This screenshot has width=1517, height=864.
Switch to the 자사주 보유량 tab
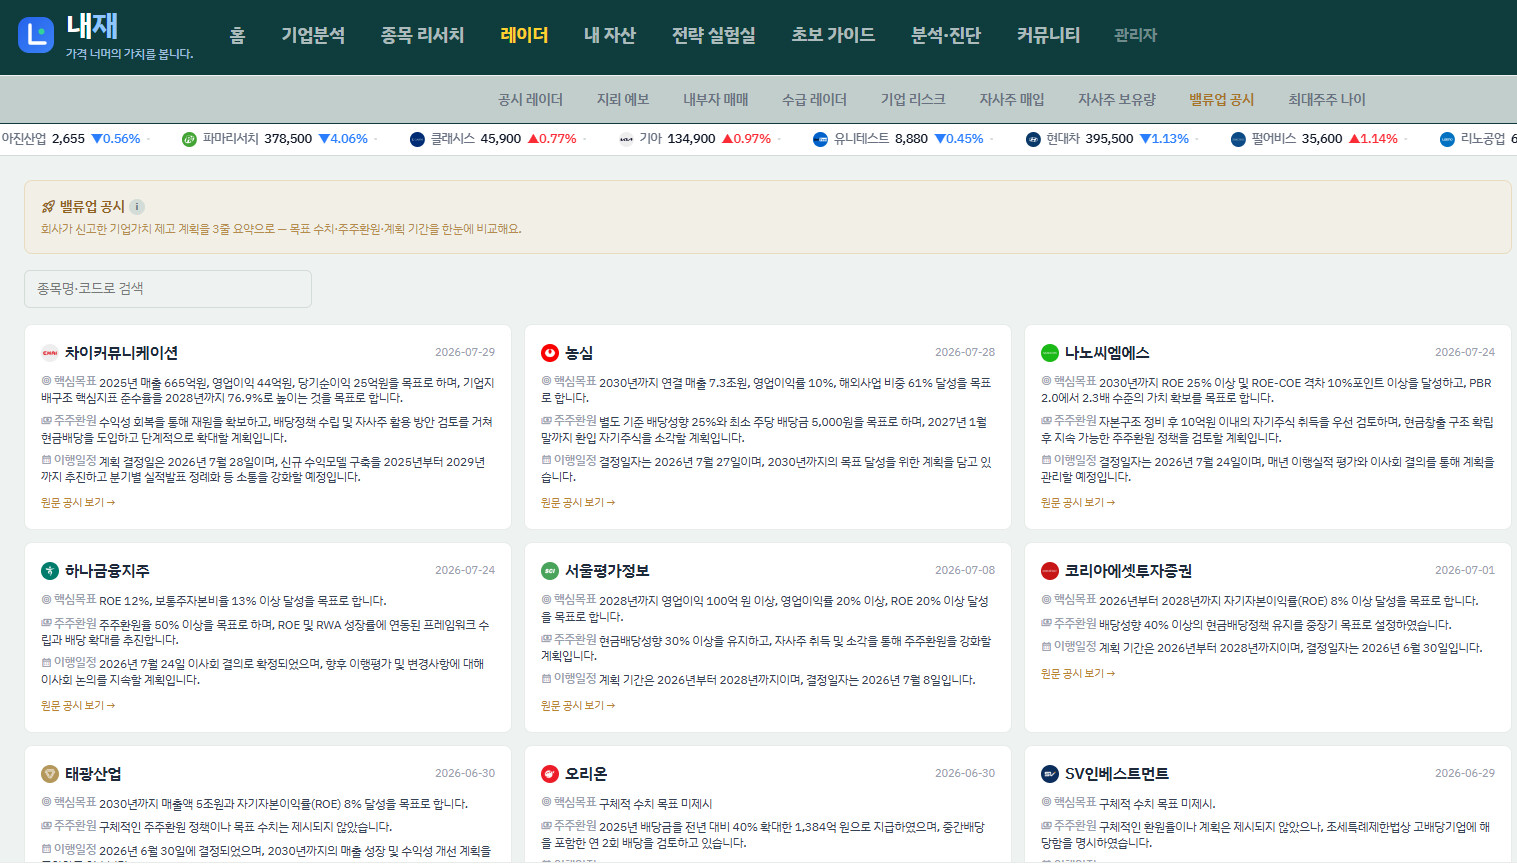click(1117, 100)
